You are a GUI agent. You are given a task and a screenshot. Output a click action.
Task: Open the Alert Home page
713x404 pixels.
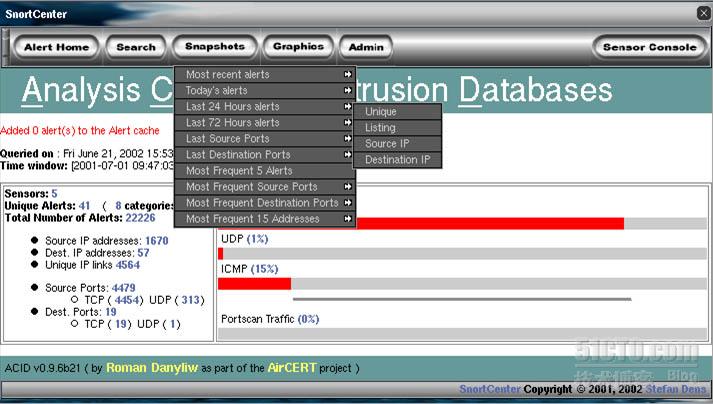coord(56,47)
